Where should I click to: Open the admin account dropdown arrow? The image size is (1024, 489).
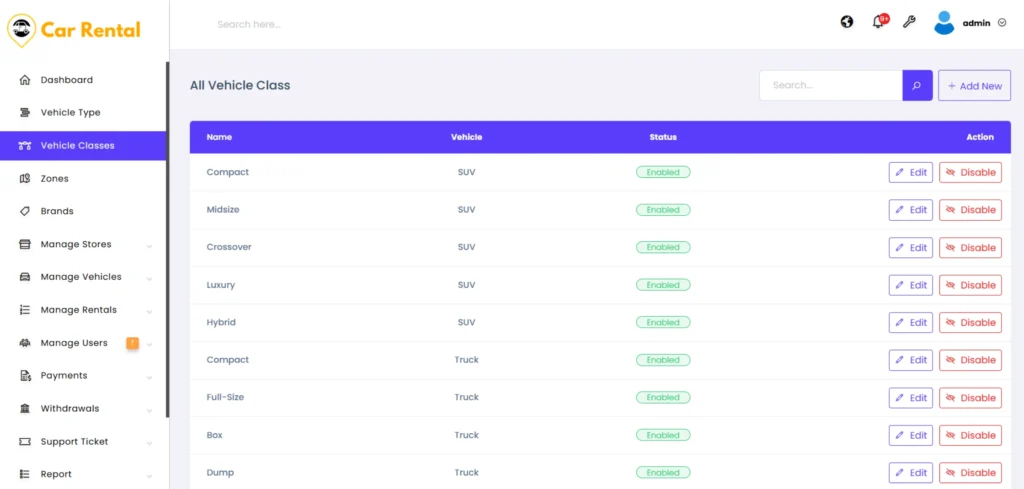1002,23
